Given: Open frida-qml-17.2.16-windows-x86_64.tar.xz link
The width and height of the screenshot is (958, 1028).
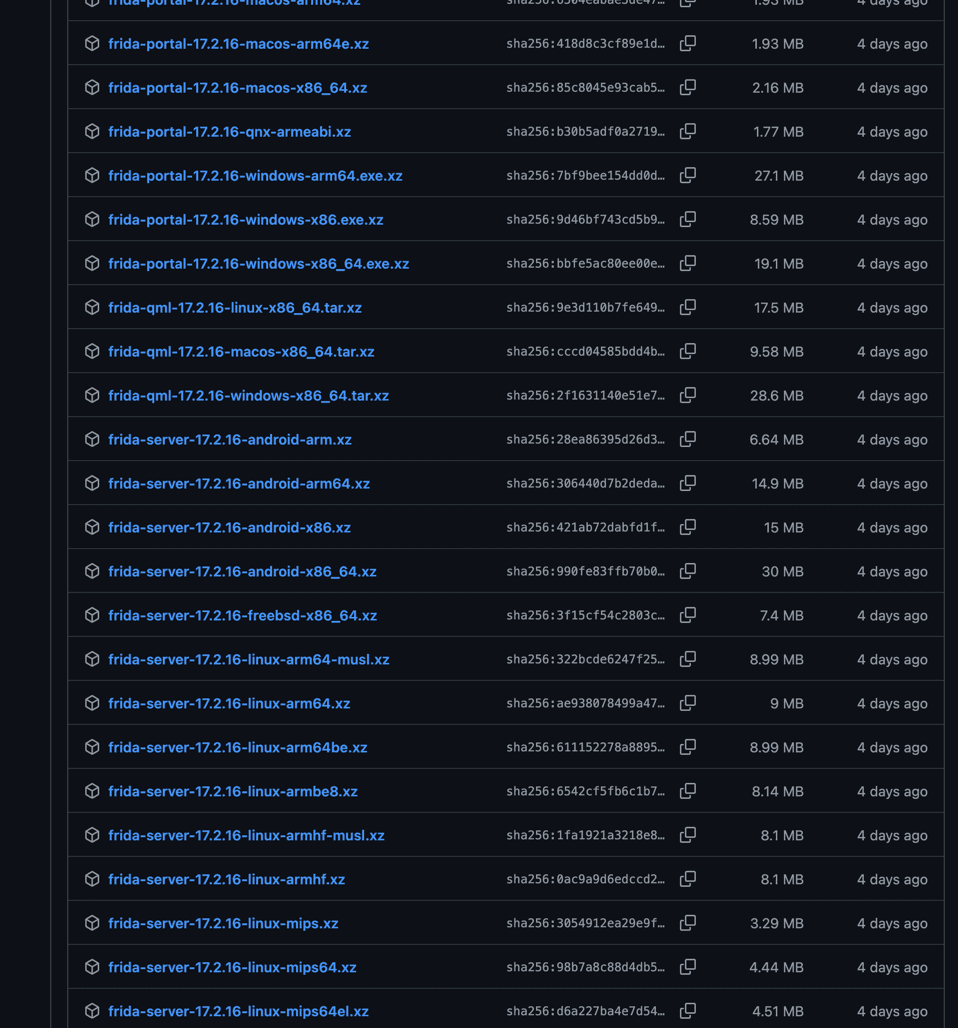Looking at the screenshot, I should point(248,396).
